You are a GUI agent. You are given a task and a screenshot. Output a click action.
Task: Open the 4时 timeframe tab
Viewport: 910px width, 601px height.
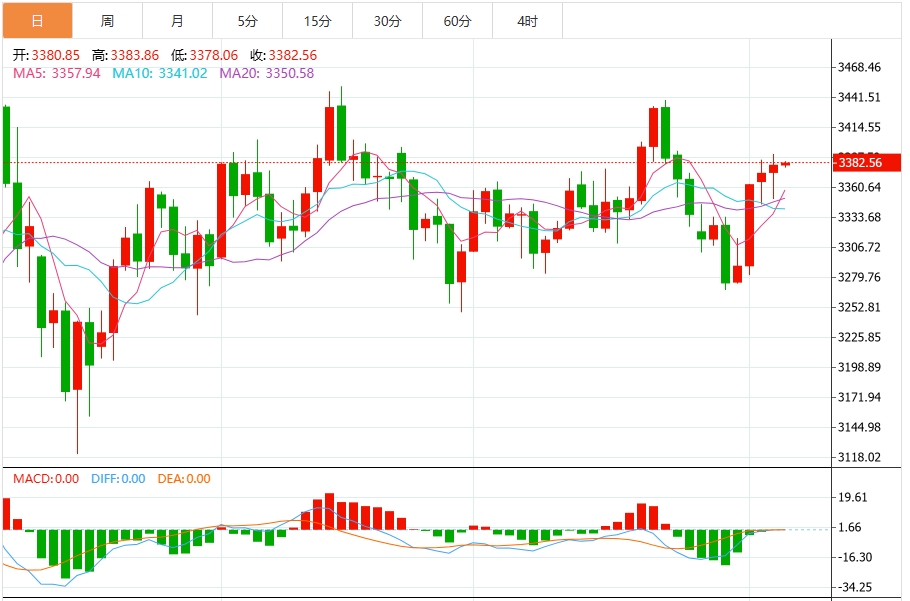tap(528, 21)
